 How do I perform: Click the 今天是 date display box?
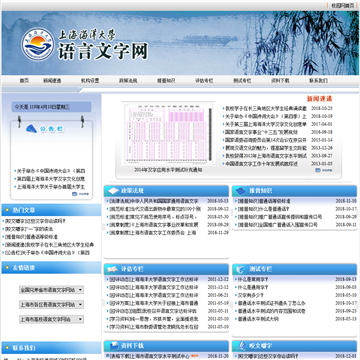(51, 107)
